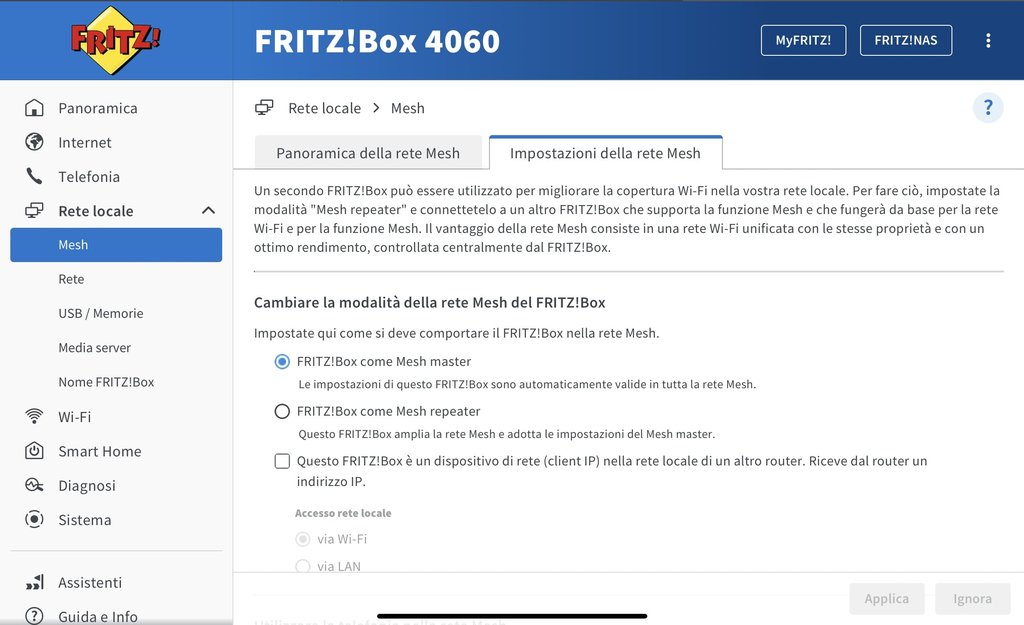Click Rete locale in the breadcrumb

tap(324, 108)
